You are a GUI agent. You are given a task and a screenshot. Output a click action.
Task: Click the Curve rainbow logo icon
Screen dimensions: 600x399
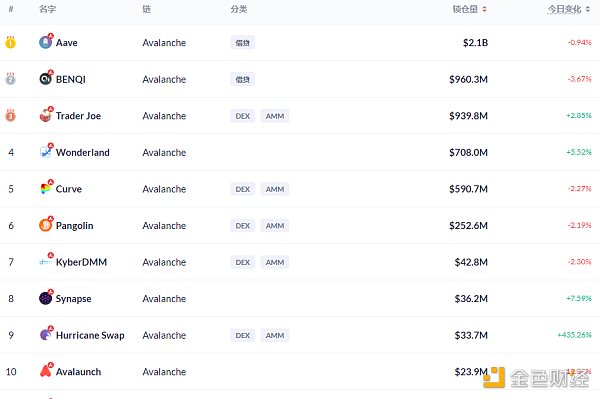click(46, 188)
